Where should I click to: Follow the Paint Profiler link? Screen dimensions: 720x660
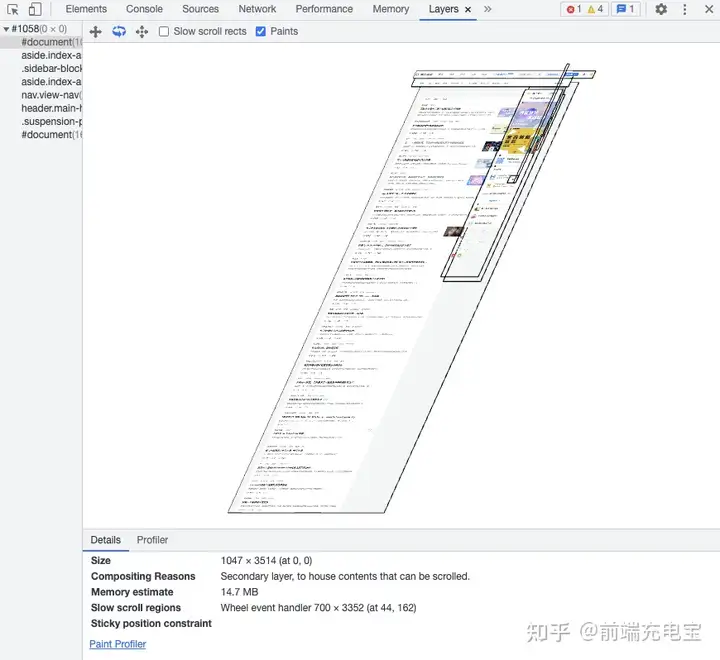[118, 644]
